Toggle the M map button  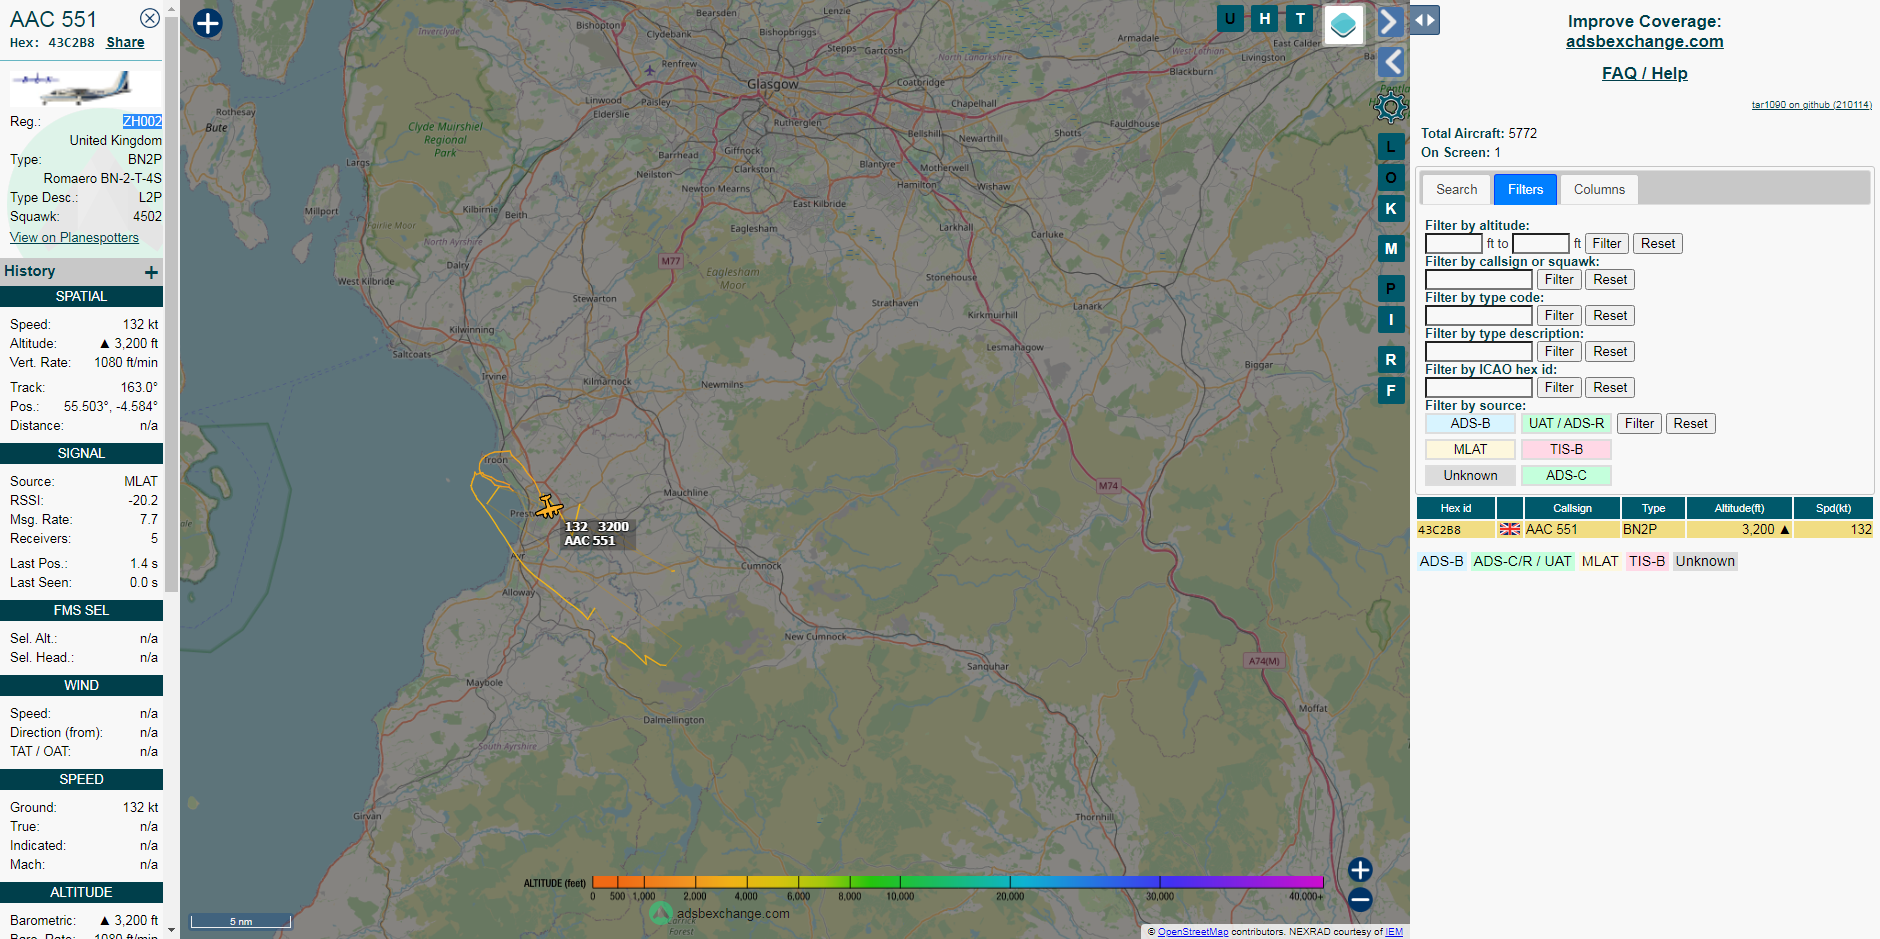[x=1391, y=249]
